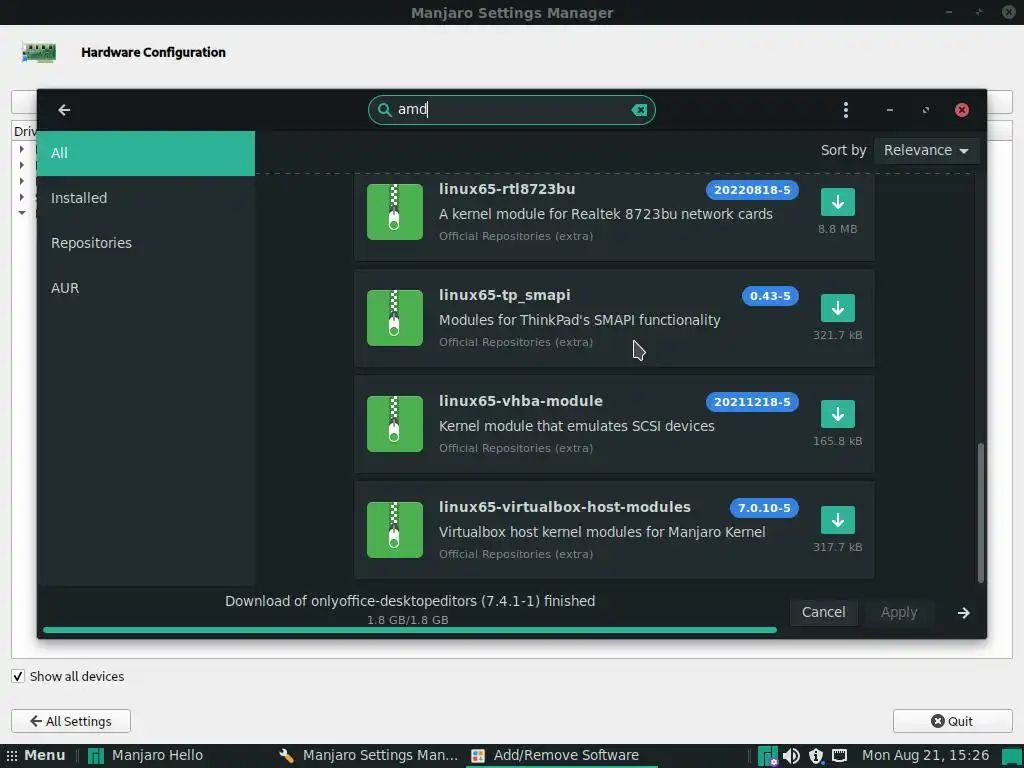Click version badge 0.43-5

tap(770, 296)
